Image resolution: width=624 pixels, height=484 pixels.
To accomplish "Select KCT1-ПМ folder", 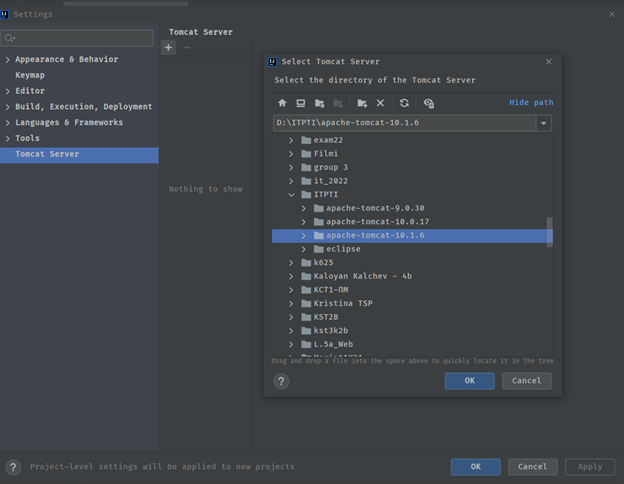I will (x=331, y=290).
